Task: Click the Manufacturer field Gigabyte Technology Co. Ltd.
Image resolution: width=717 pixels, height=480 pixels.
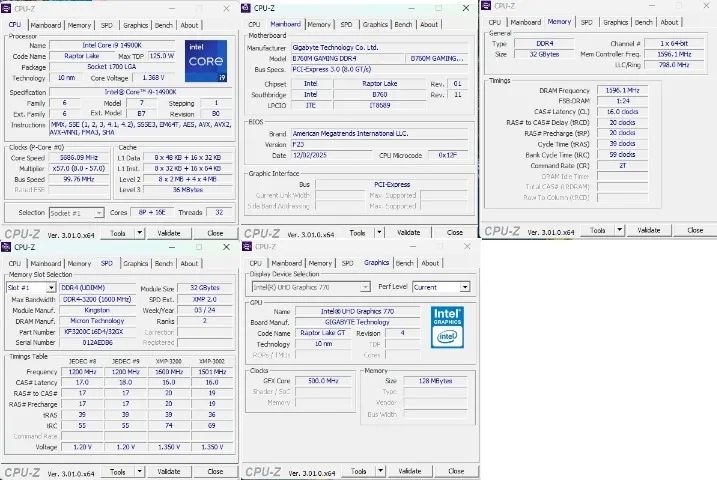Action: coord(380,47)
